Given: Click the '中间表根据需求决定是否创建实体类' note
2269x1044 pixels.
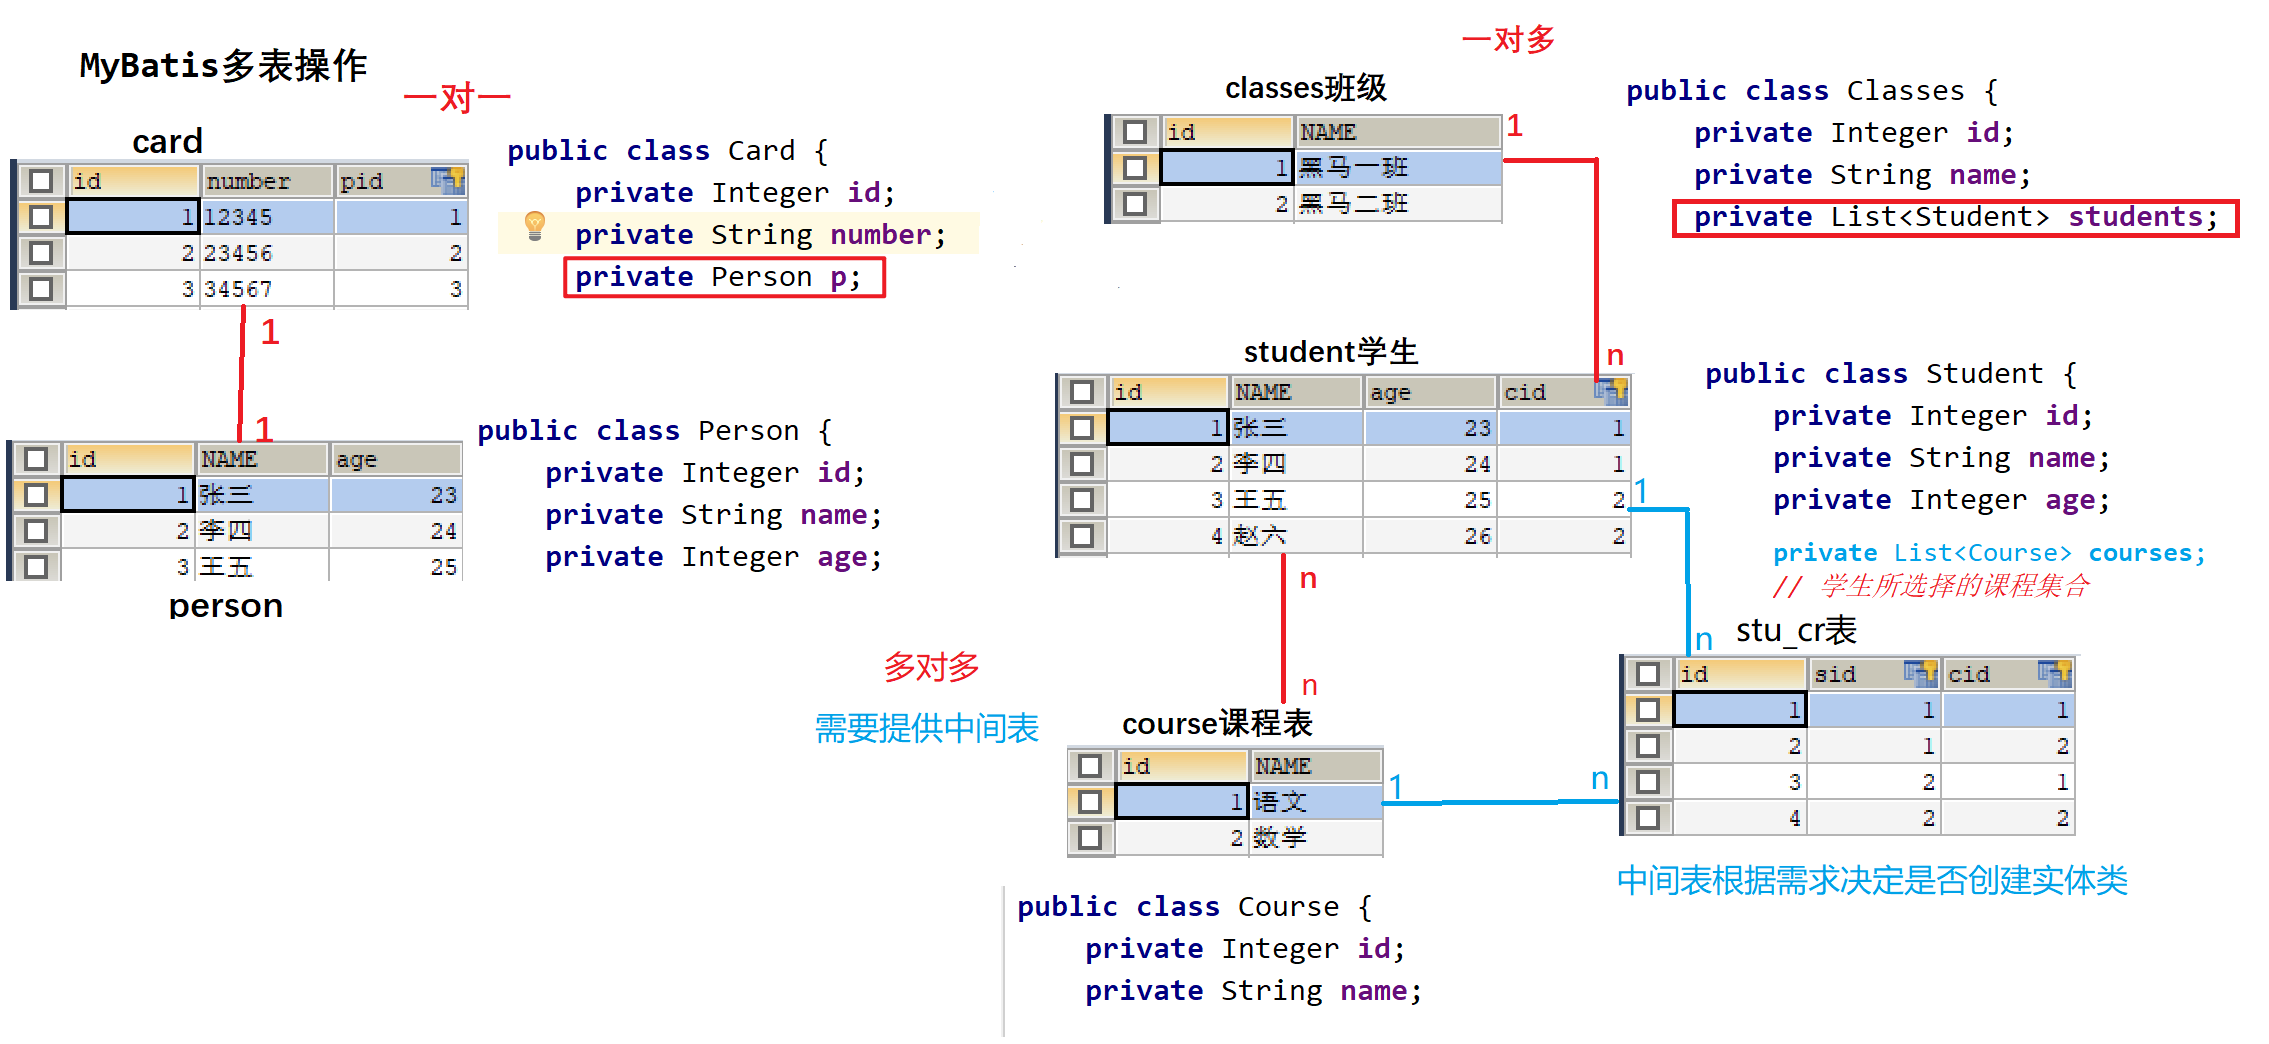Looking at the screenshot, I should pos(1872,880).
